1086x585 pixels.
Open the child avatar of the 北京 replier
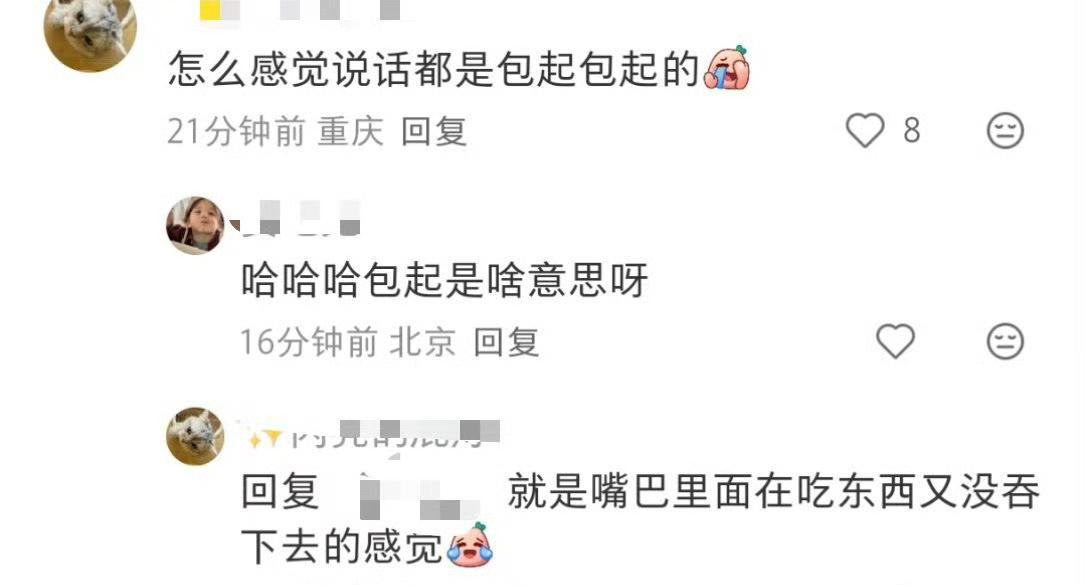(x=195, y=226)
